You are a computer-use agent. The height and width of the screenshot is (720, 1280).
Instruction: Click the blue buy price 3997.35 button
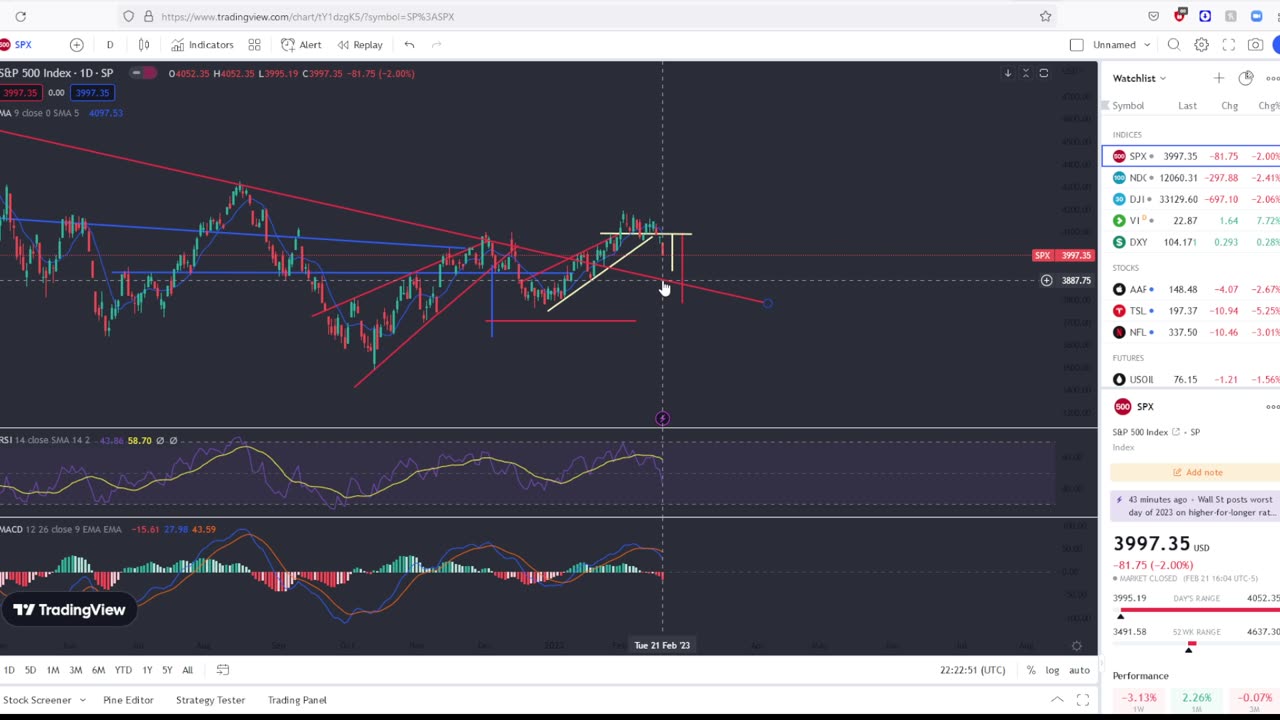(92, 93)
